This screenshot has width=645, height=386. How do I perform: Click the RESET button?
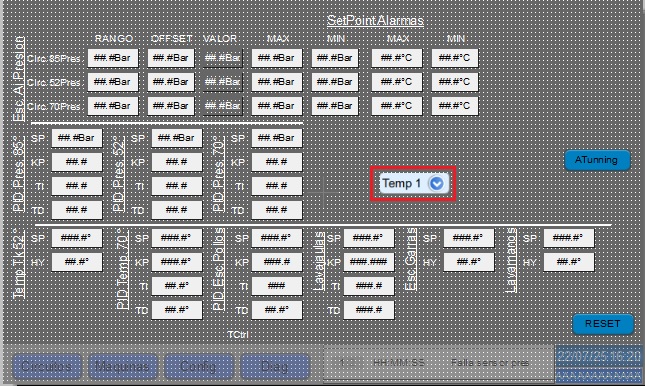(603, 324)
